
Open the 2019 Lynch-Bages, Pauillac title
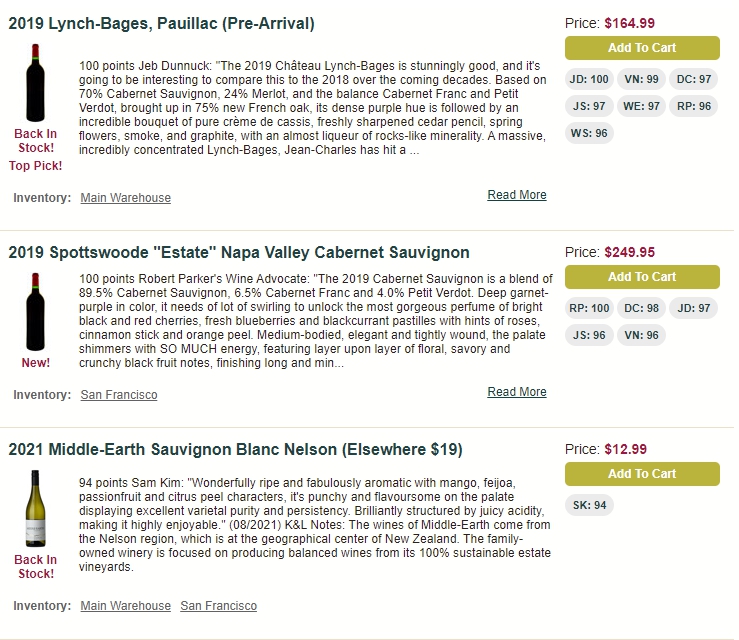pyautogui.click(x=161, y=24)
